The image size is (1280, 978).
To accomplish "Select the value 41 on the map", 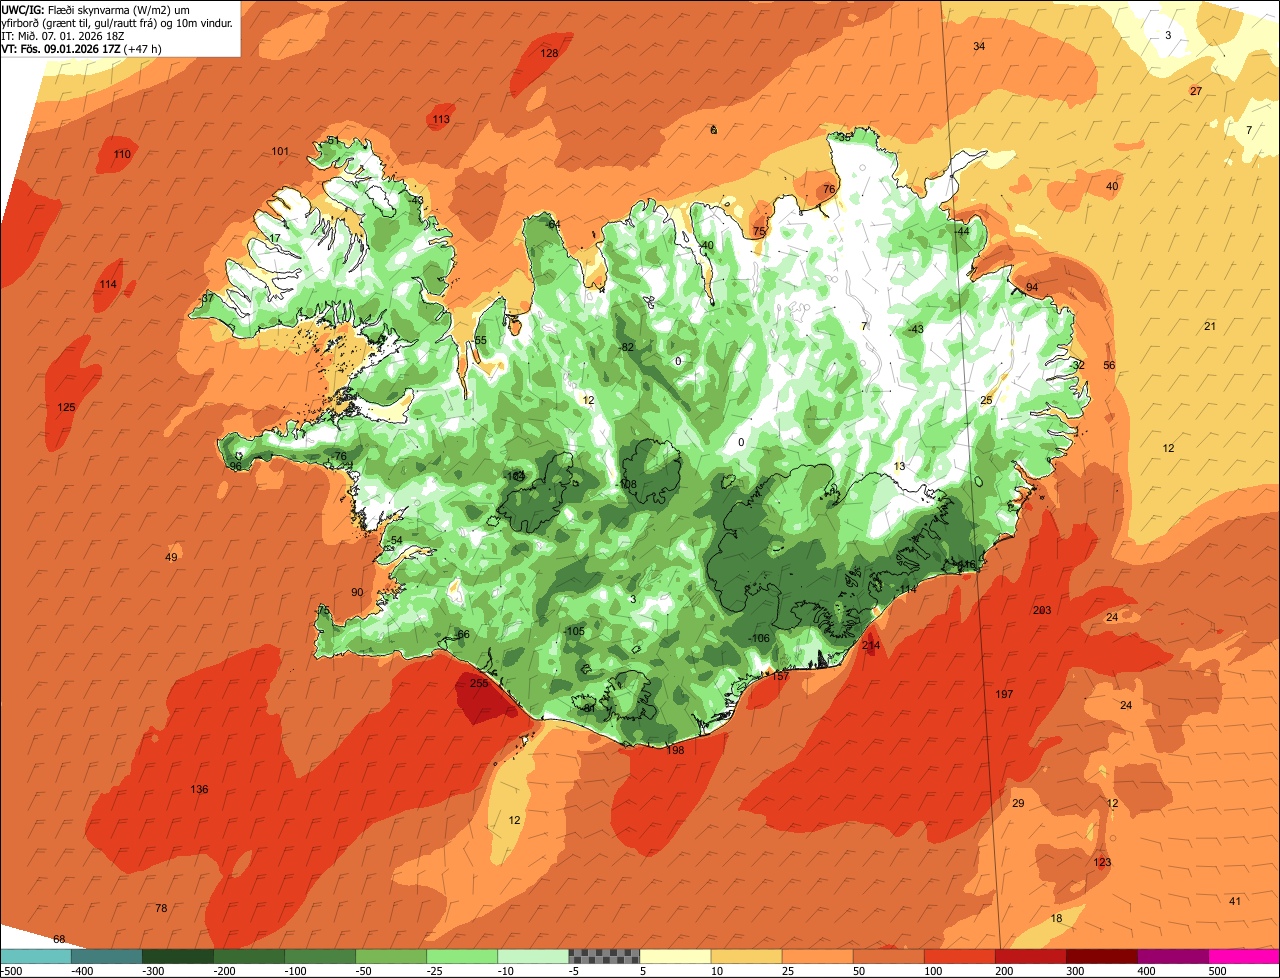I will [1235, 902].
